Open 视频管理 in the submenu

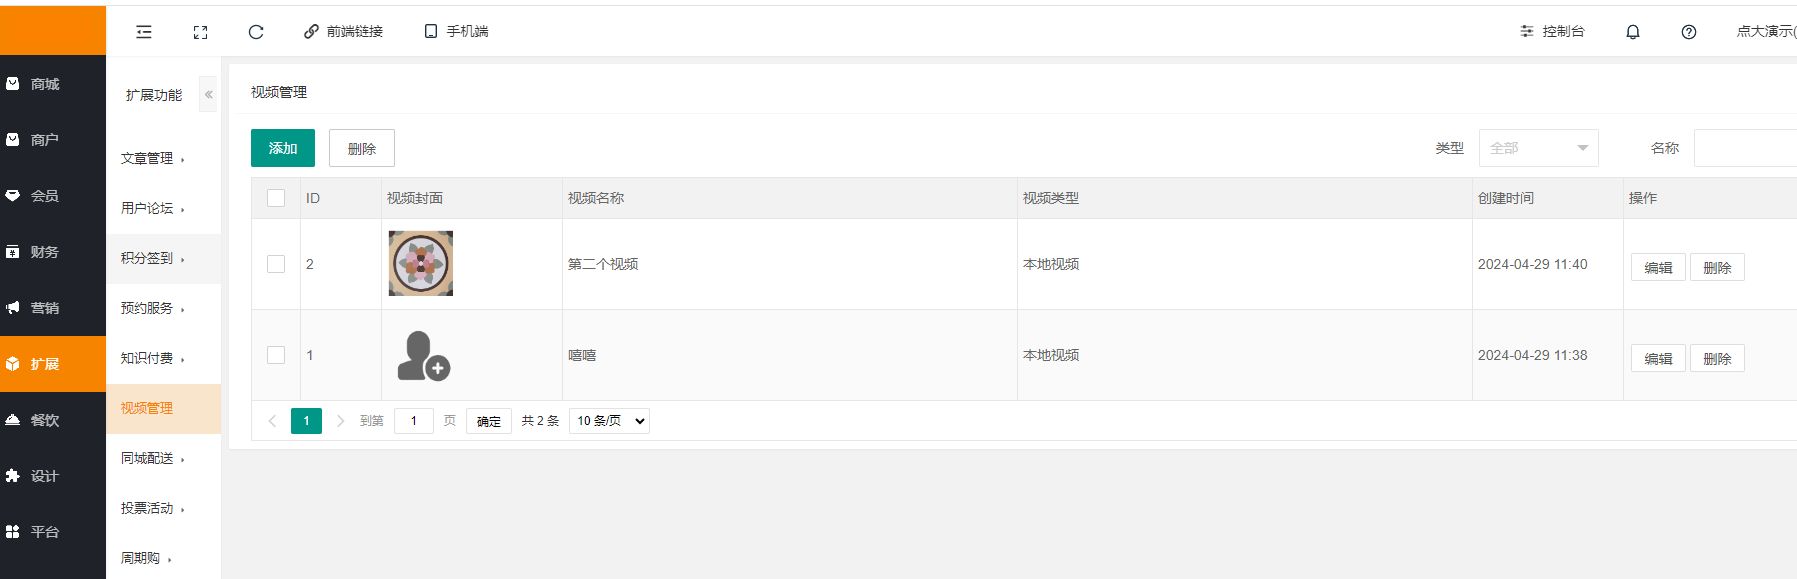pos(147,408)
